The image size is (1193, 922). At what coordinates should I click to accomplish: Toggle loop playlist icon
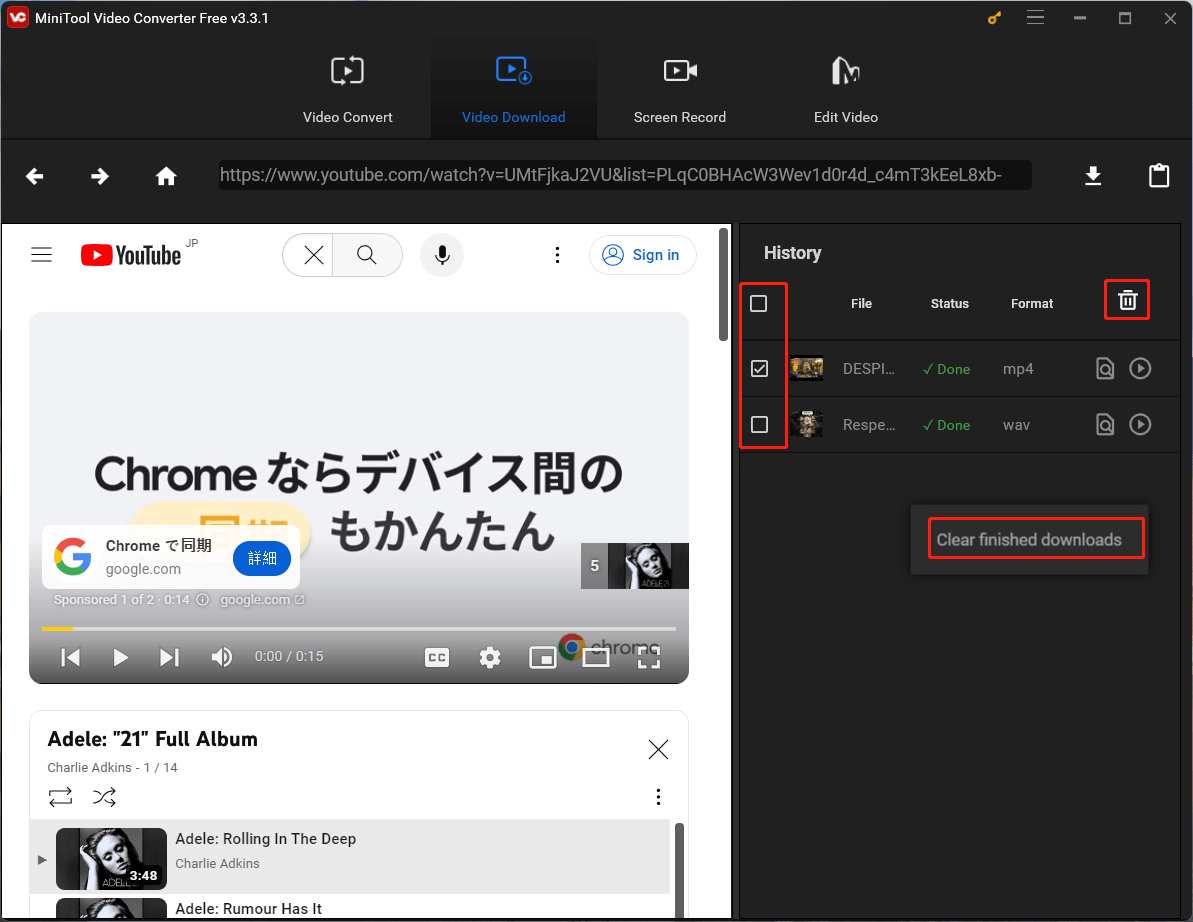tap(60, 796)
